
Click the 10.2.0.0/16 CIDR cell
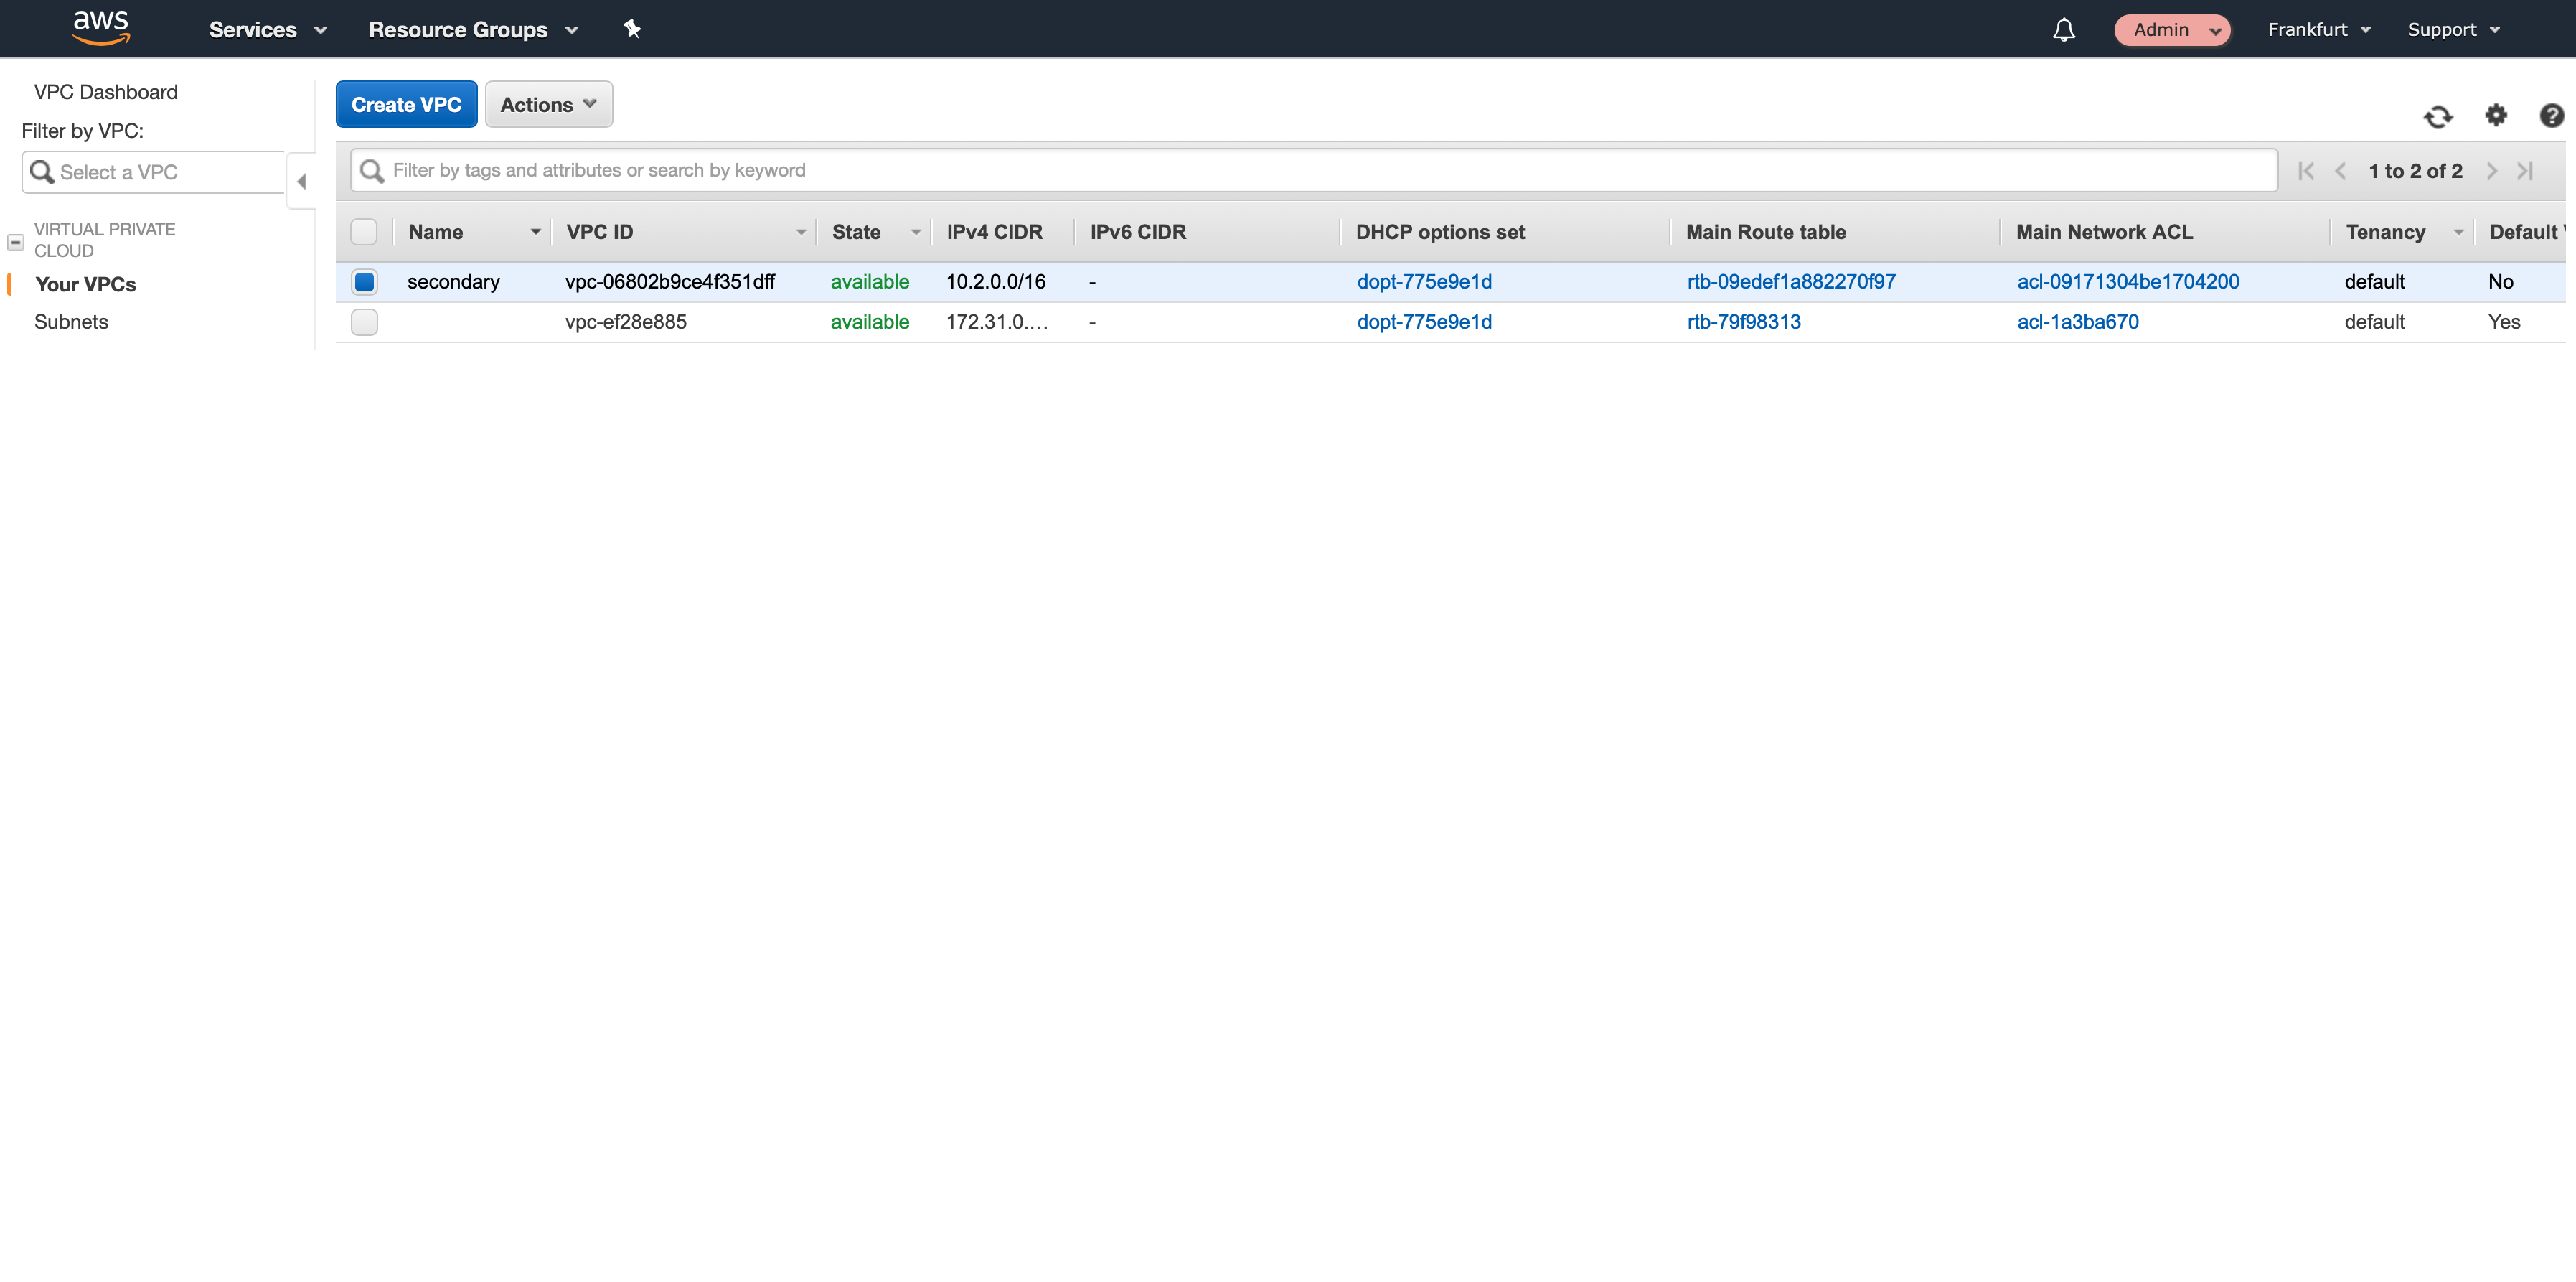(996, 282)
